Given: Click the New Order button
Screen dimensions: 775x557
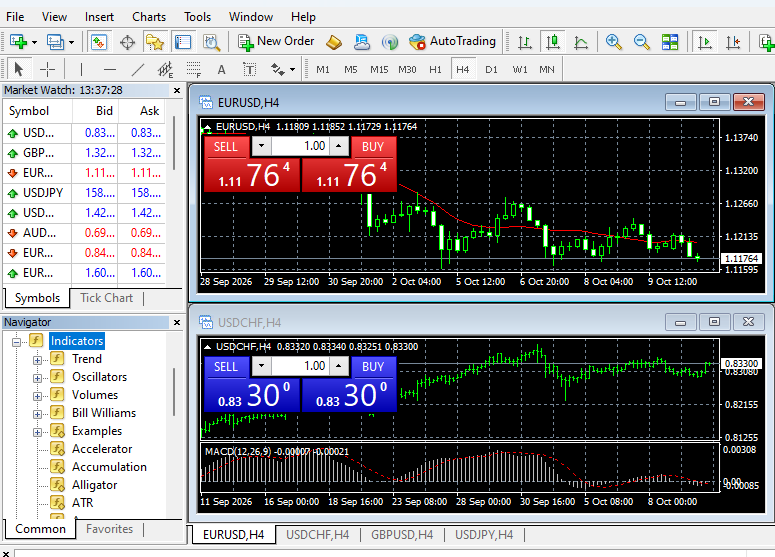Looking at the screenshot, I should click(276, 42).
